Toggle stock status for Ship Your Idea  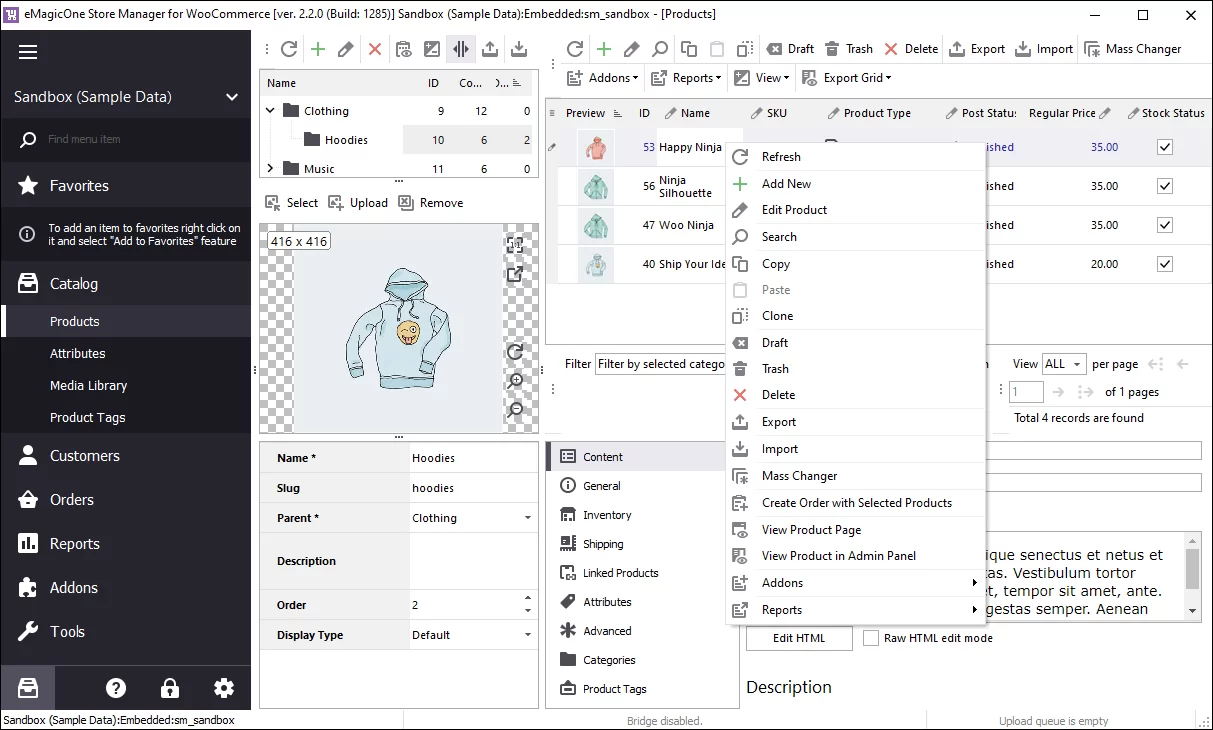(x=1164, y=264)
